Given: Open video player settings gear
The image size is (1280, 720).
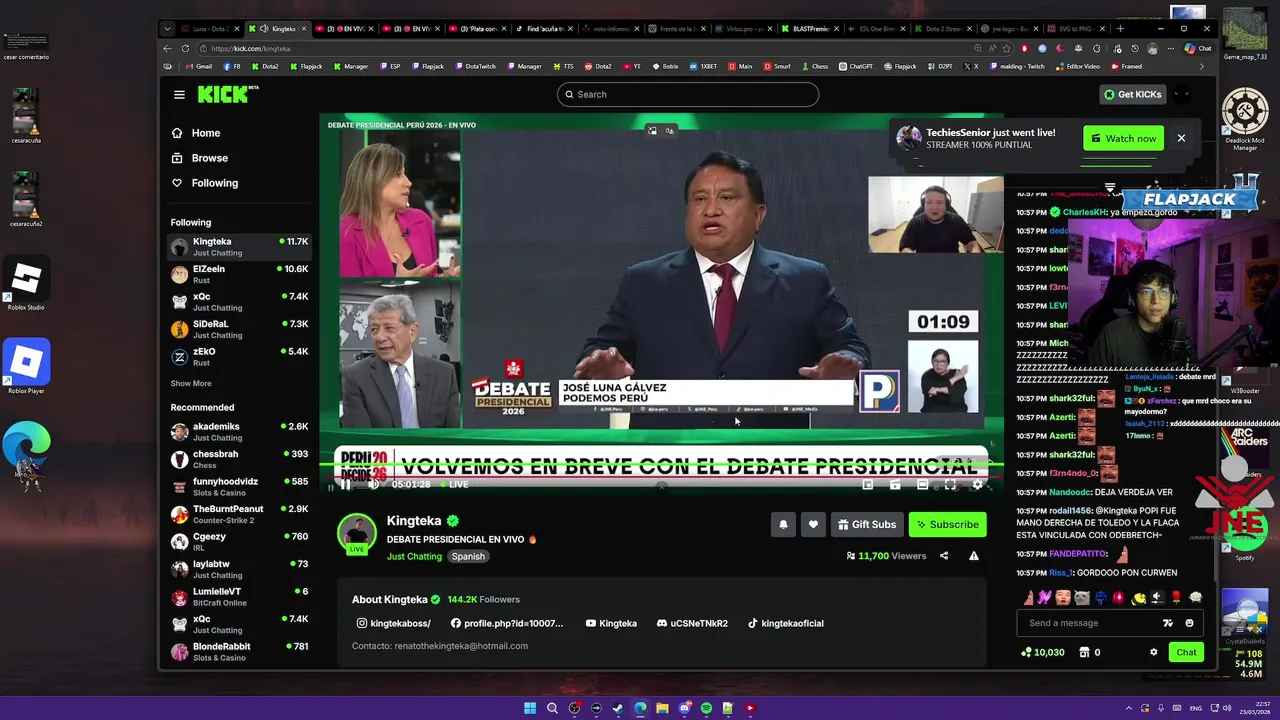Looking at the screenshot, I should (978, 485).
